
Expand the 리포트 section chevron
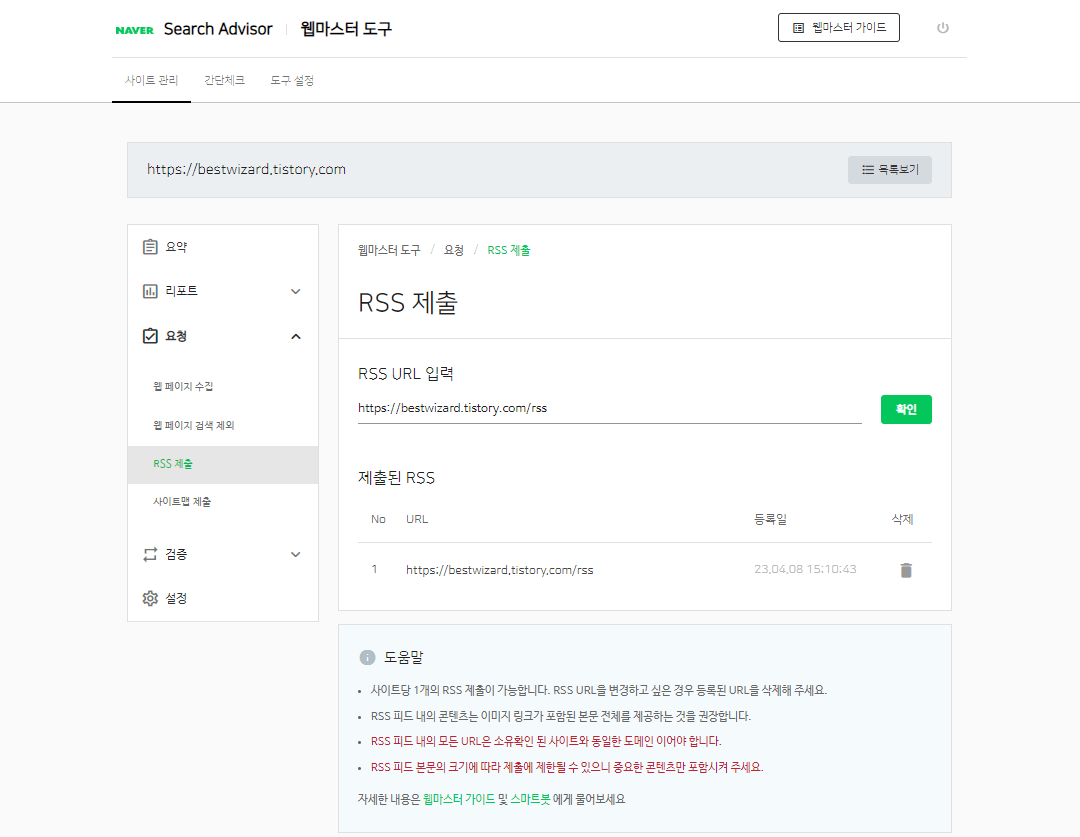click(295, 290)
